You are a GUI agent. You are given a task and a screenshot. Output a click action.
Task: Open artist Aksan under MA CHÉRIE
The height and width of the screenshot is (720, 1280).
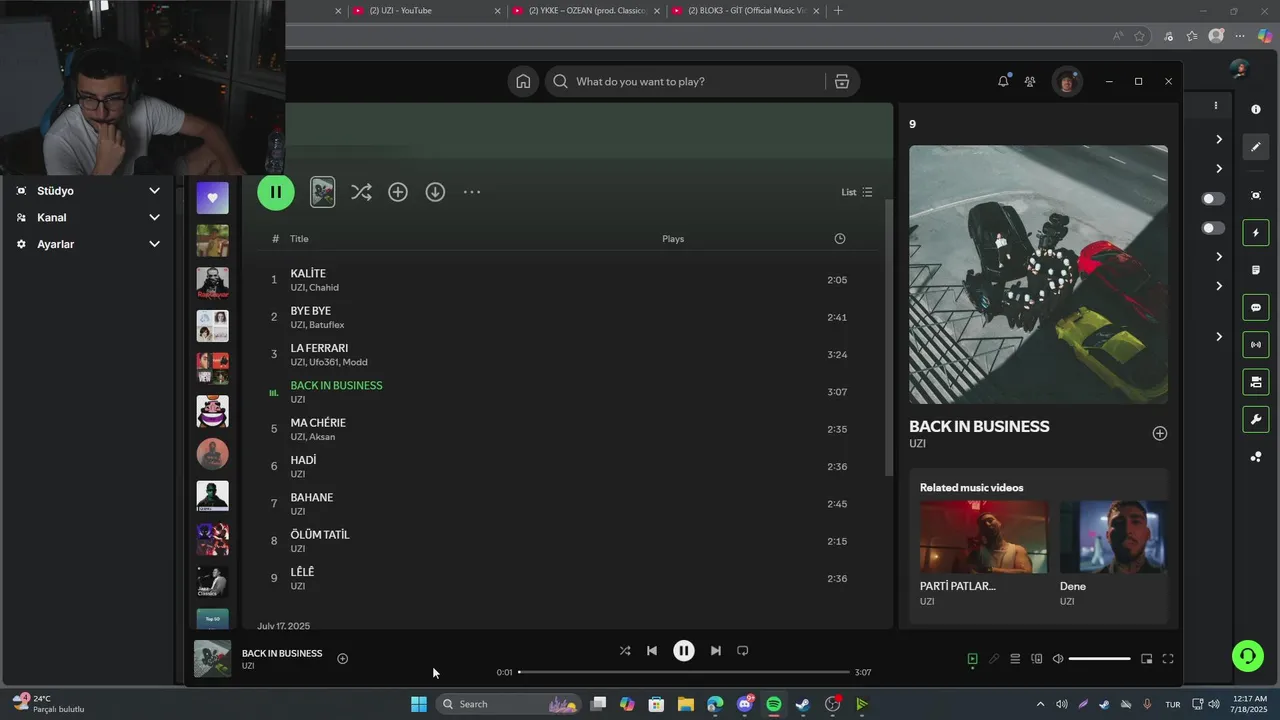(x=322, y=437)
